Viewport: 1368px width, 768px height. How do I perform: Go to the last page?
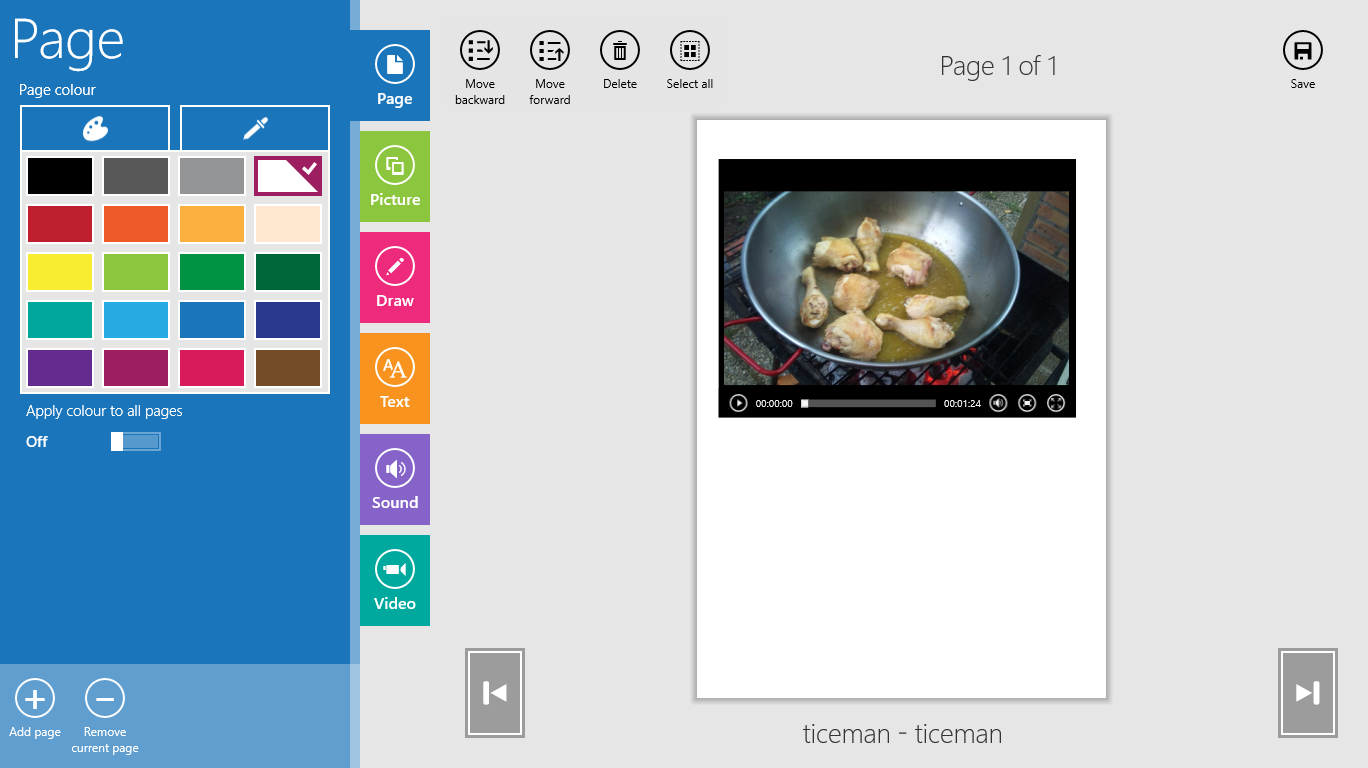(x=1308, y=693)
